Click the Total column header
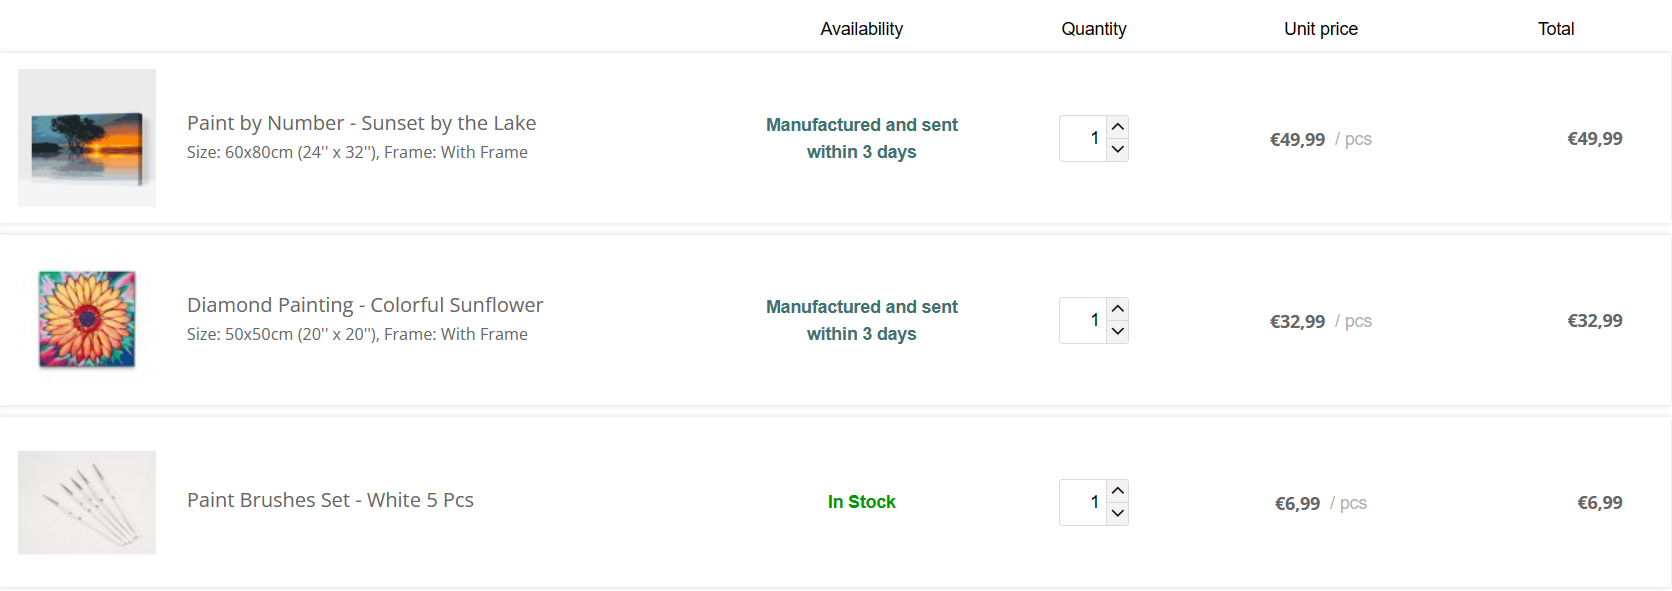The height and width of the screenshot is (591, 1672). tap(1555, 29)
